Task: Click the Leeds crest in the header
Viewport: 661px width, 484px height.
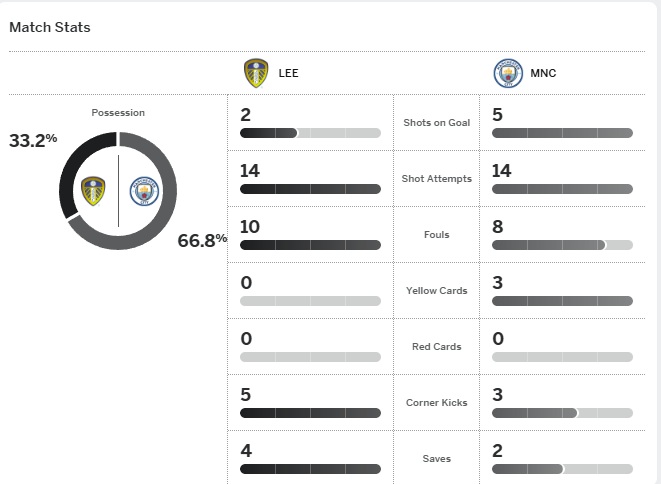Action: point(257,73)
